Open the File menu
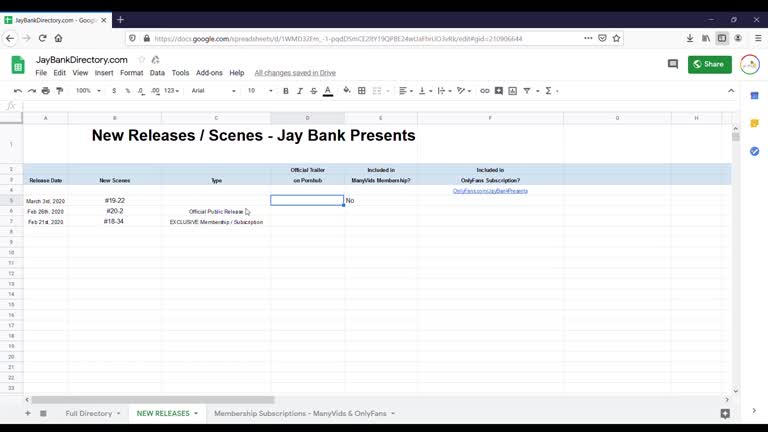 coord(41,72)
